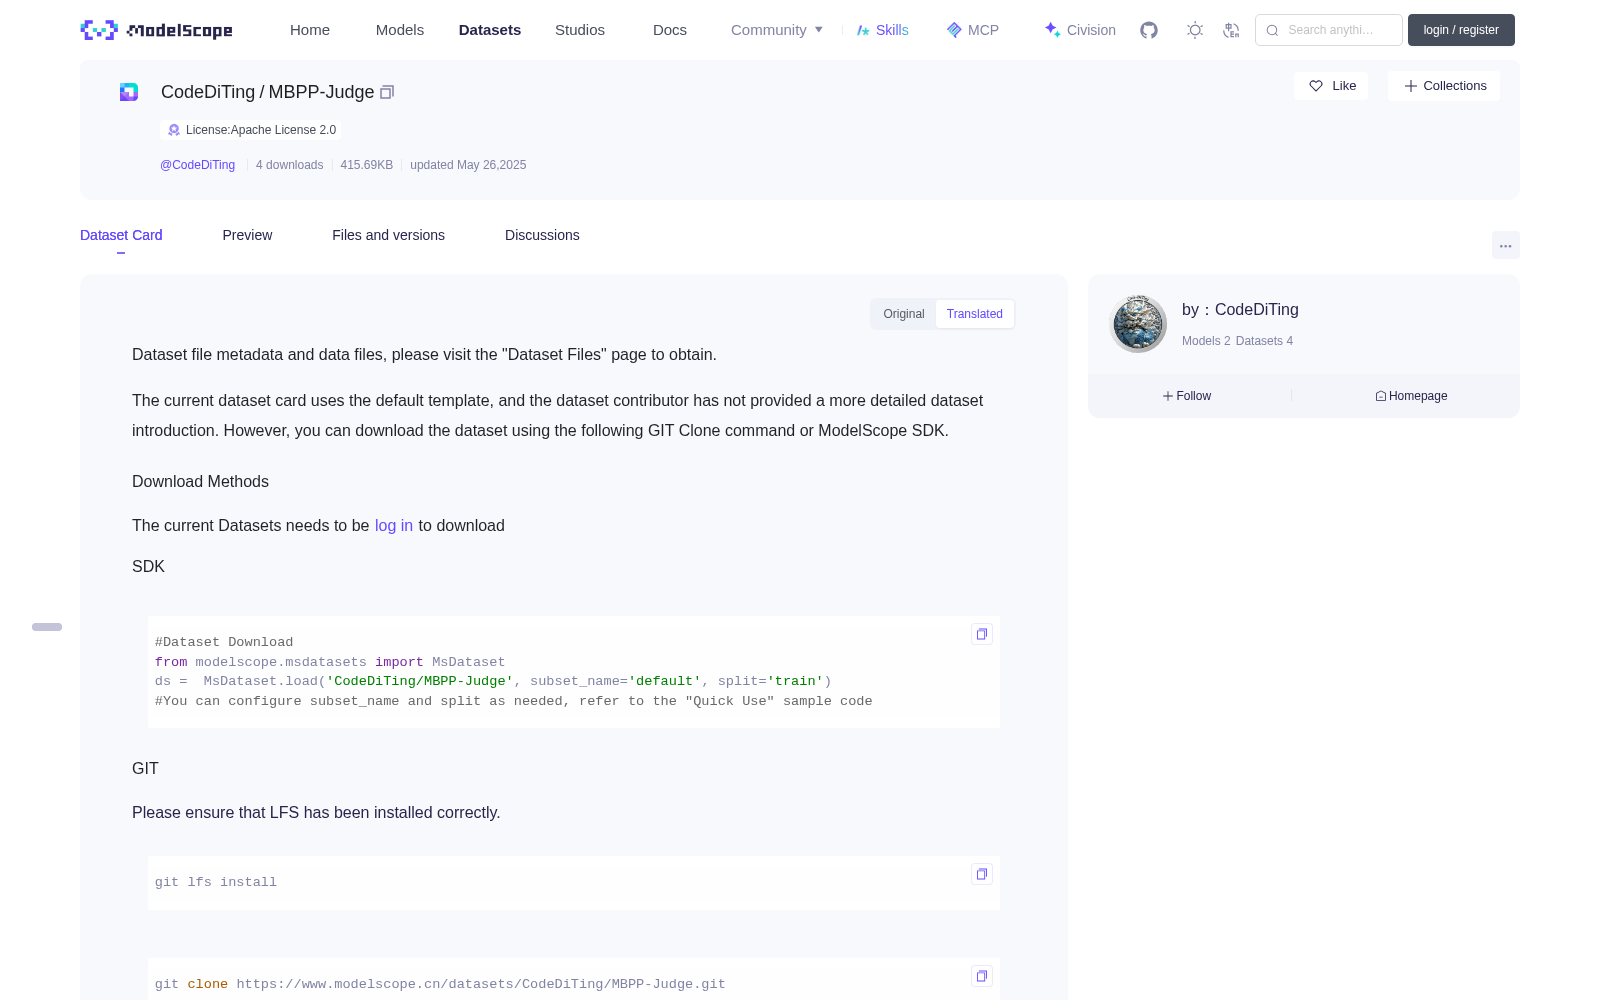Switch dataset card to Original text
1600x1000 pixels.
pyautogui.click(x=904, y=314)
